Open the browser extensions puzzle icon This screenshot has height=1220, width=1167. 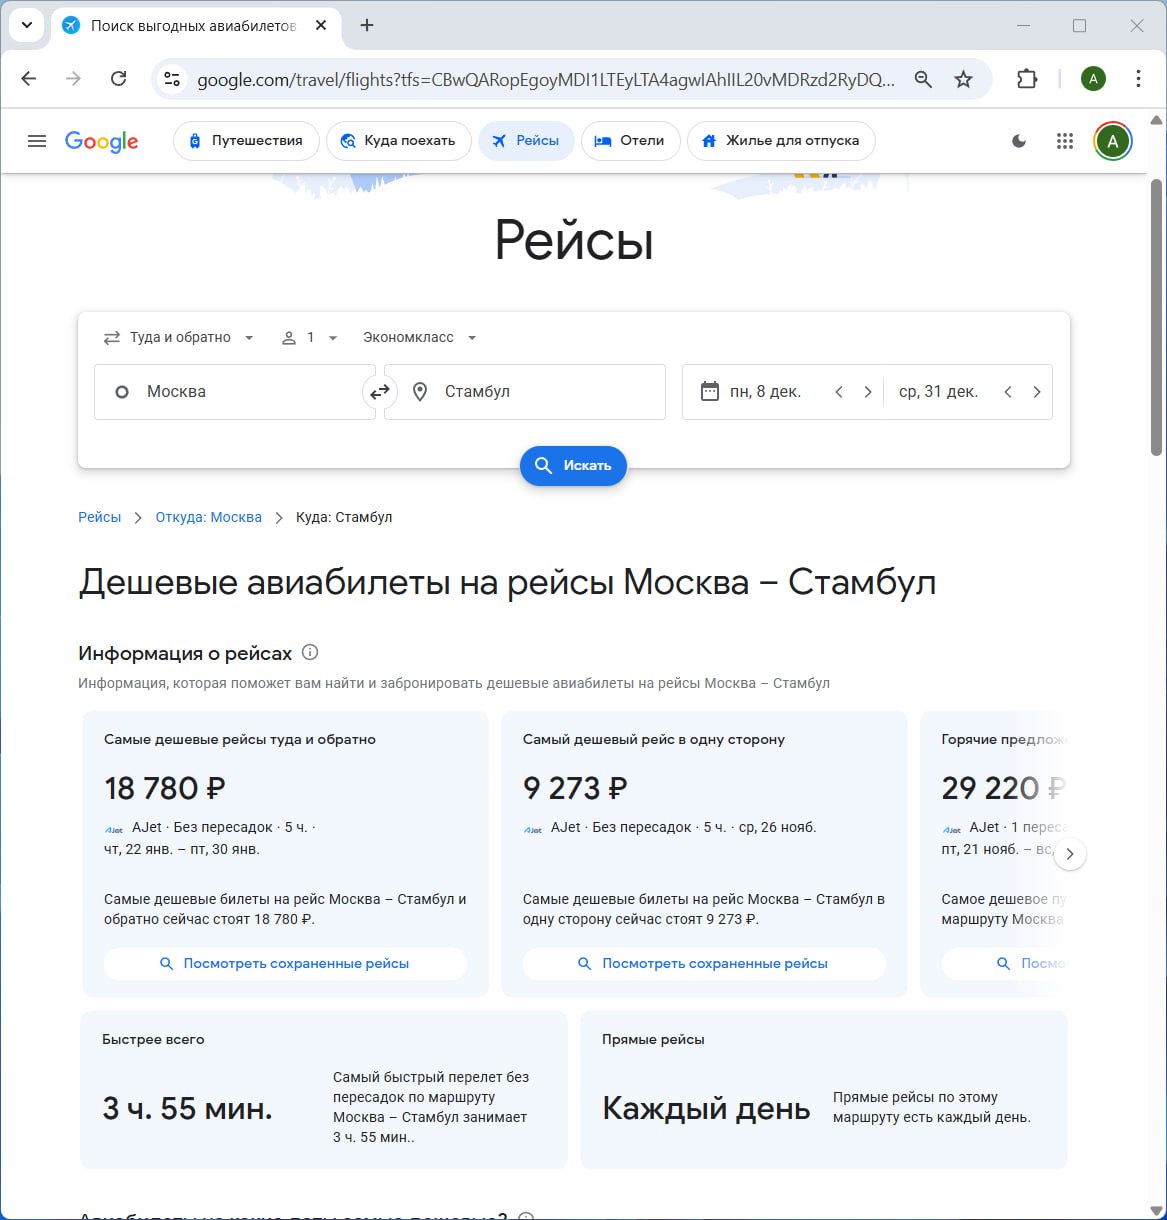[1026, 78]
